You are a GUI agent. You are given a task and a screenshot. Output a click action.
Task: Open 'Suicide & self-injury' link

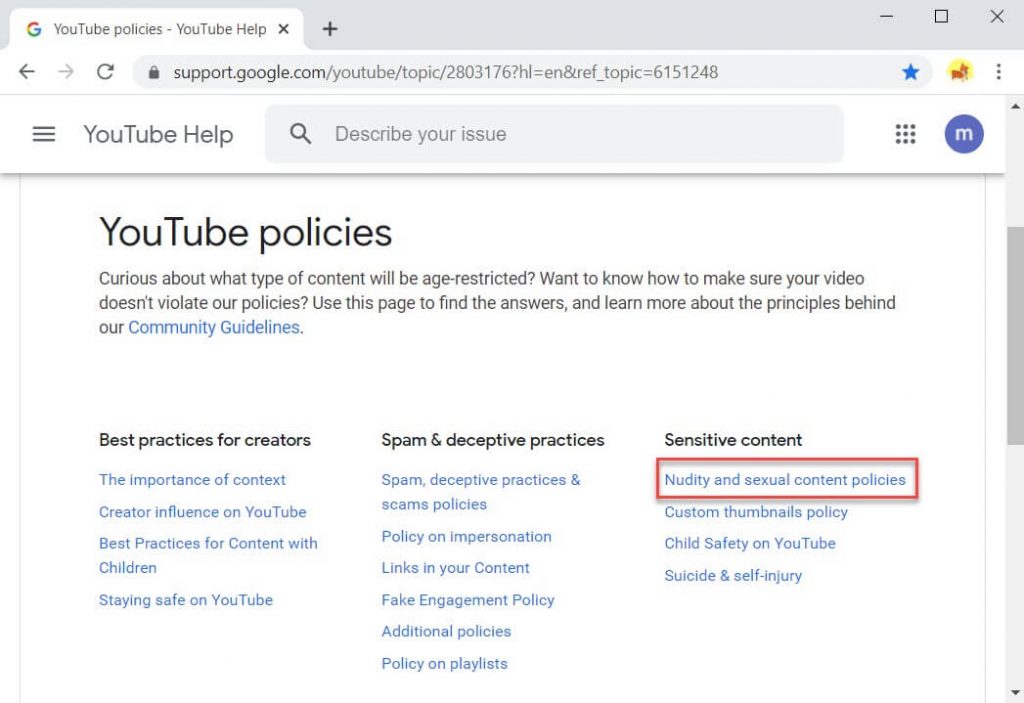tap(733, 576)
